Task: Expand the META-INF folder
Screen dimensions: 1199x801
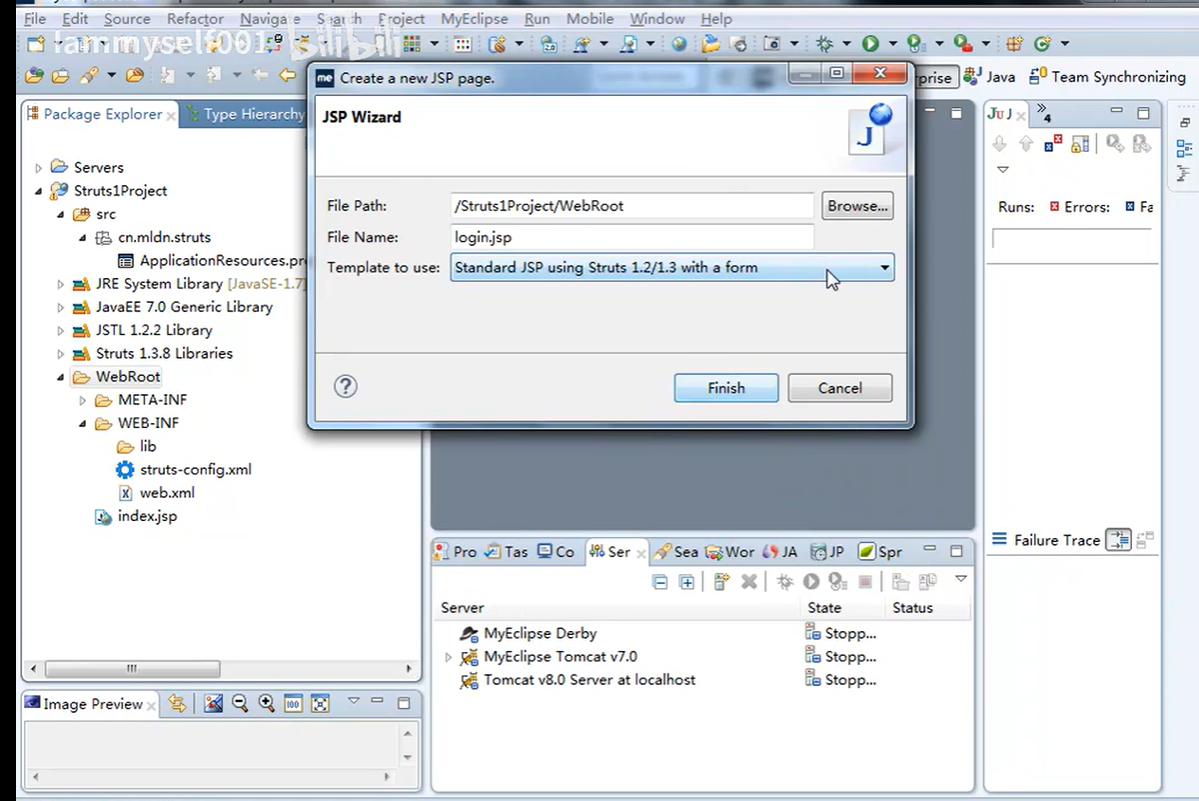Action: [x=83, y=400]
